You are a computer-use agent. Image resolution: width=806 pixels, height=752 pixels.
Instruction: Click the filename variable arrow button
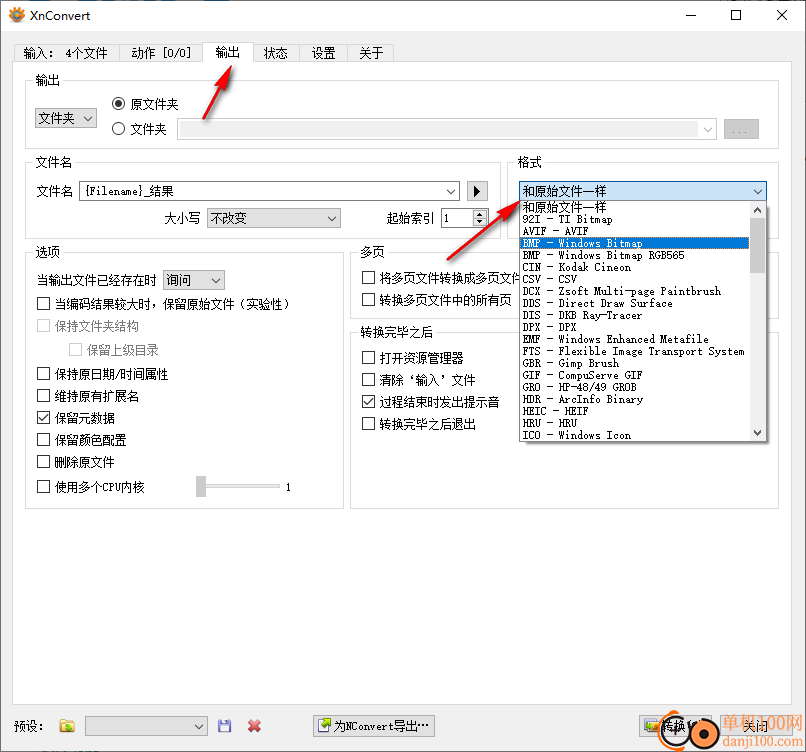477,191
